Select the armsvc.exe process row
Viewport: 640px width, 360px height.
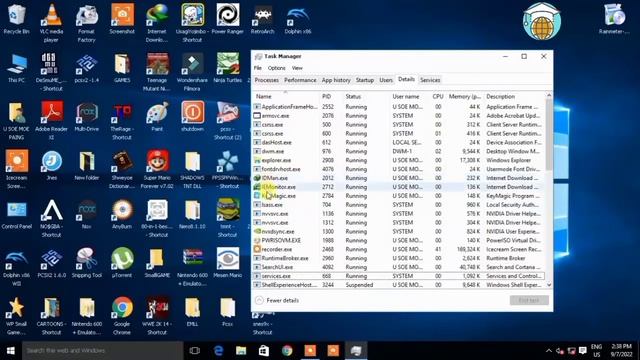pos(399,116)
